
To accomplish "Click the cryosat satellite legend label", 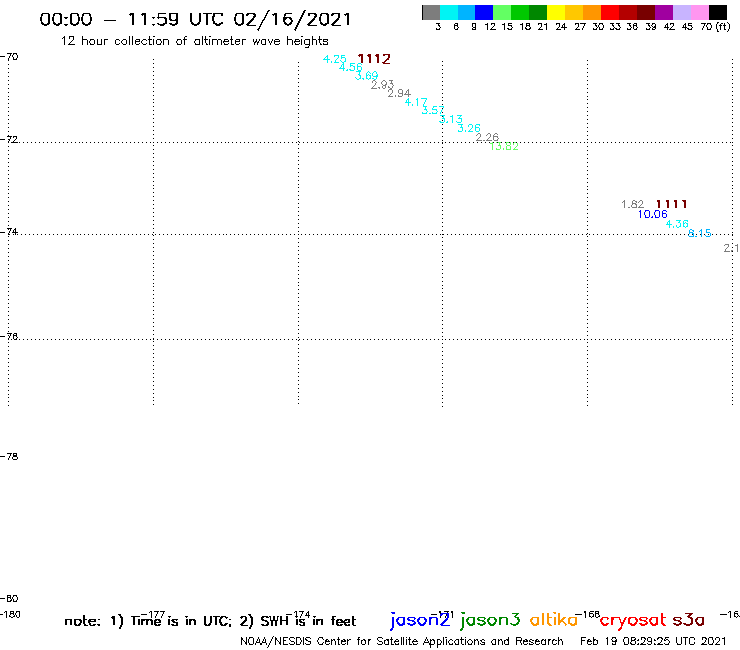I will point(633,621).
